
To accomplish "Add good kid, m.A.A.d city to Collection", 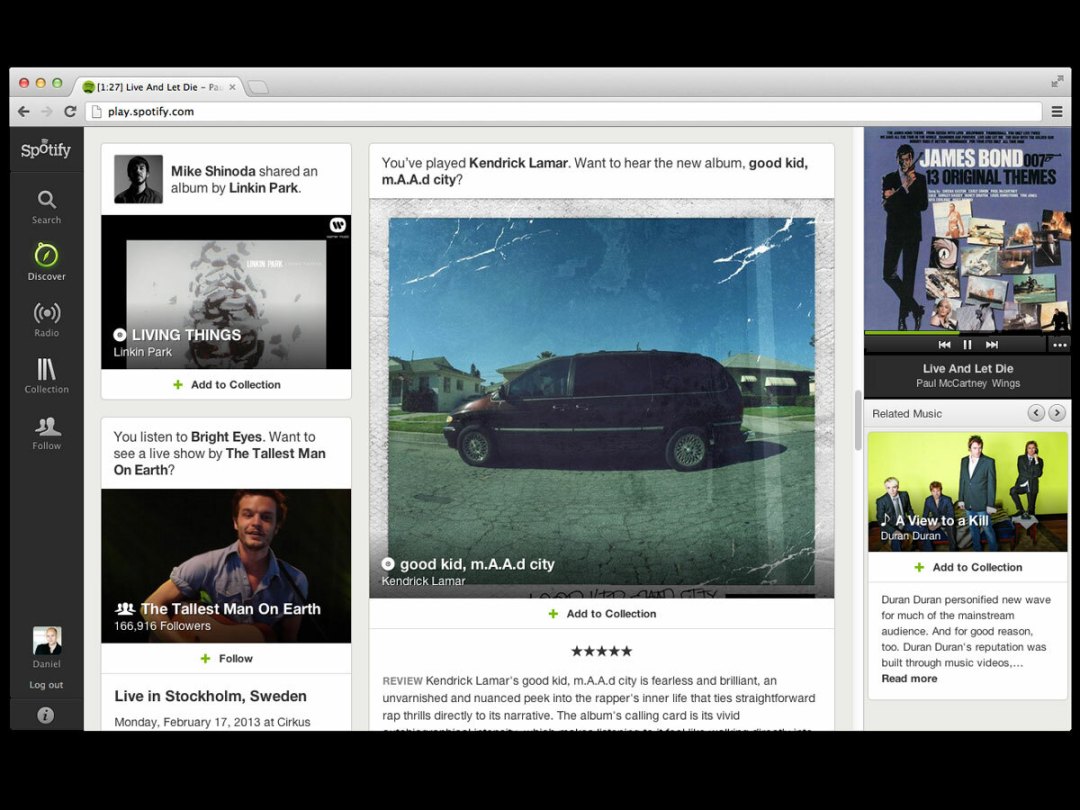I will click(601, 614).
